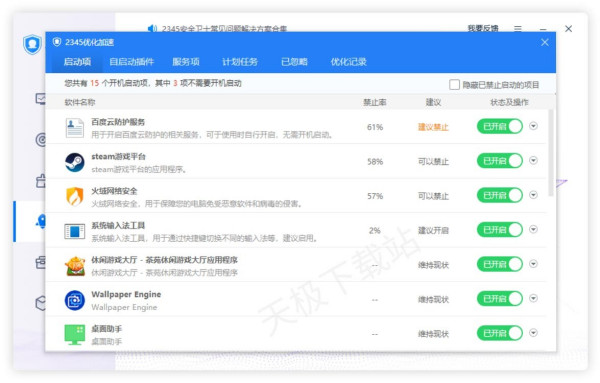
Task: Open dropdown arrow for Huorong security row
Action: [x=533, y=195]
